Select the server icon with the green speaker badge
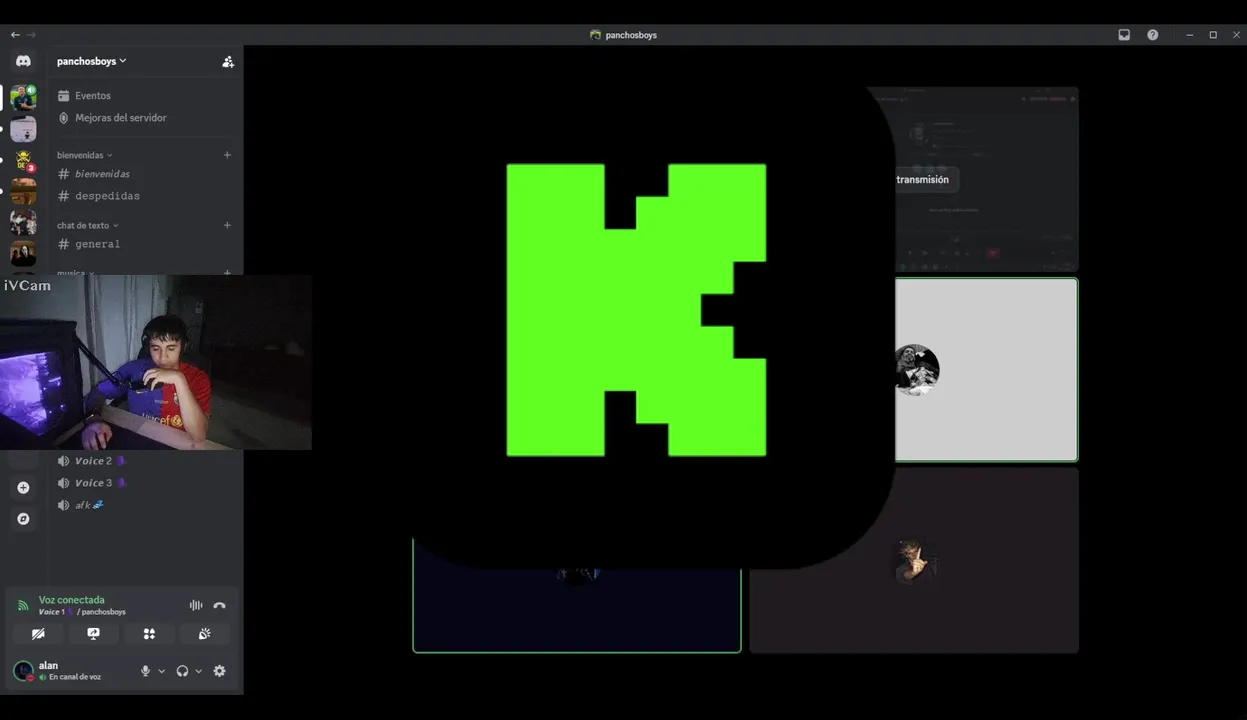 click(x=23, y=97)
